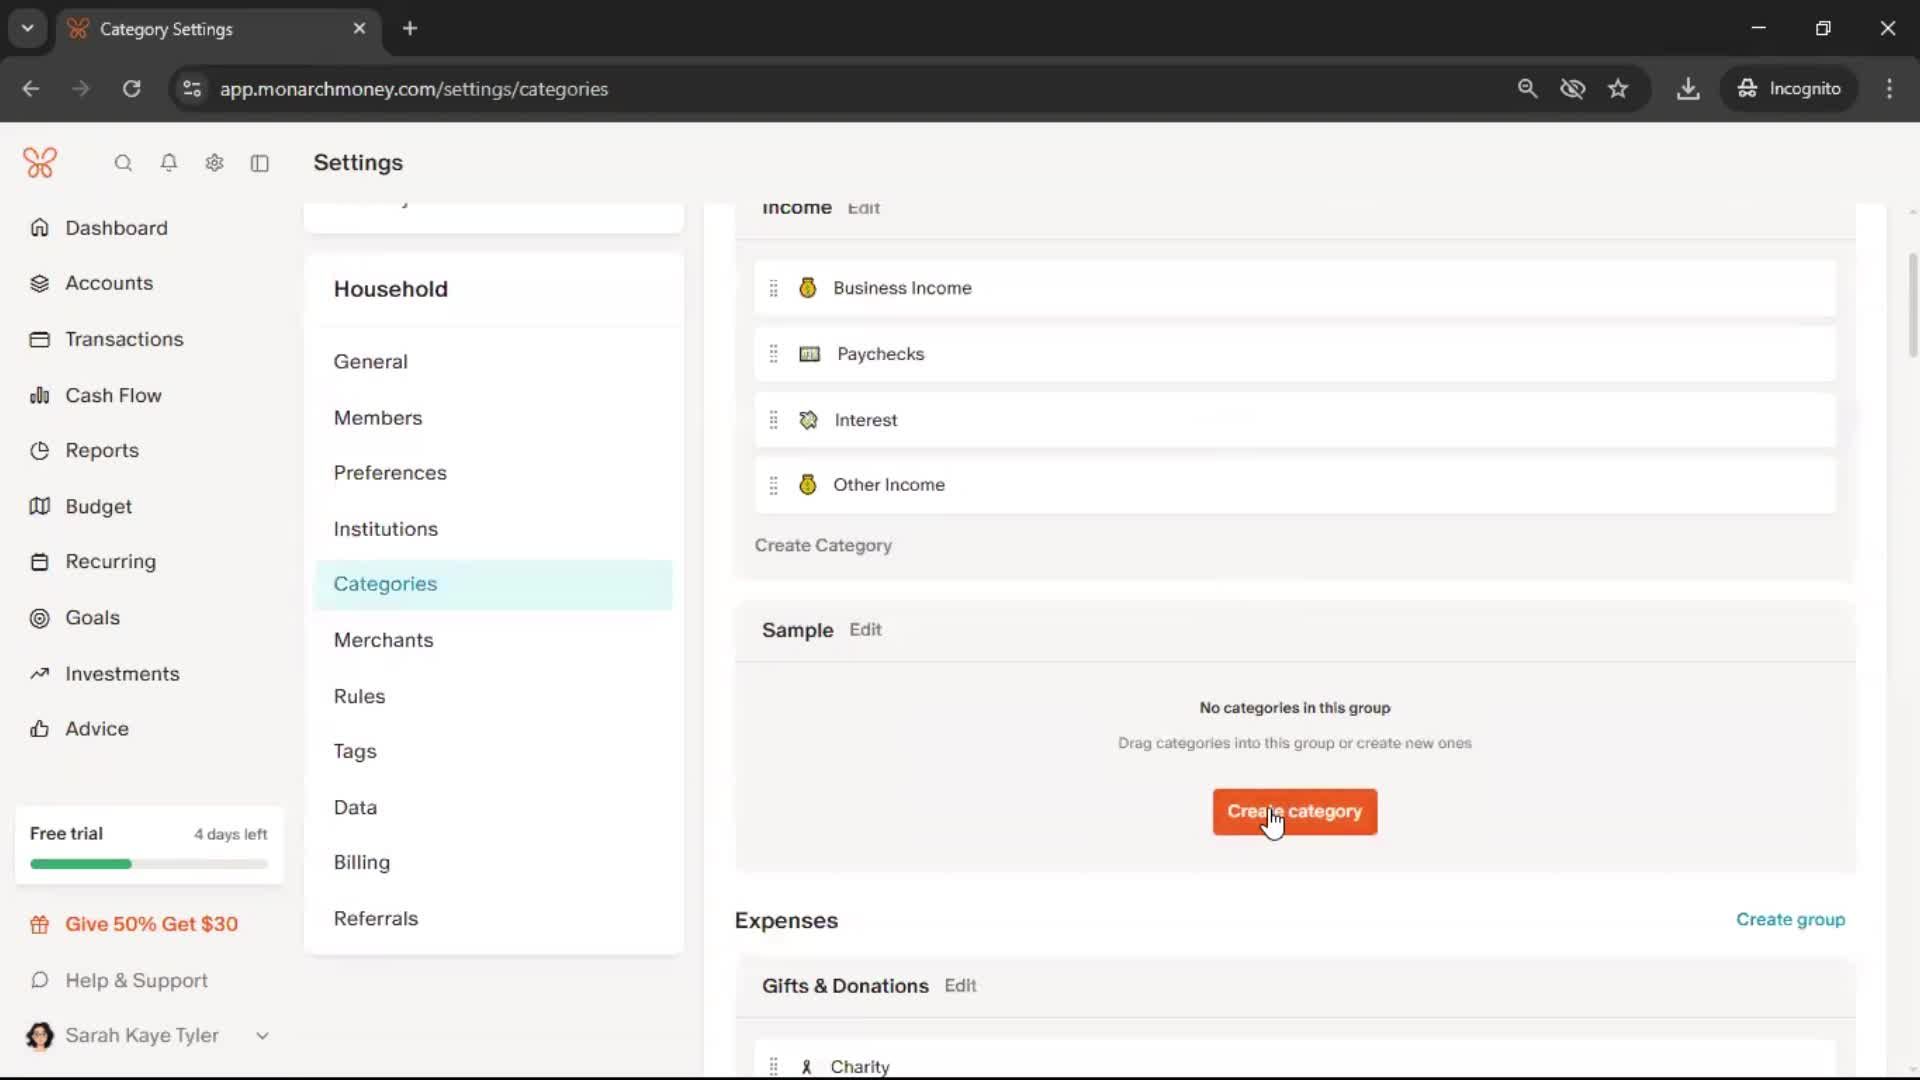1920x1080 pixels.
Task: Go to Cash Flow in sidebar
Action: (113, 395)
